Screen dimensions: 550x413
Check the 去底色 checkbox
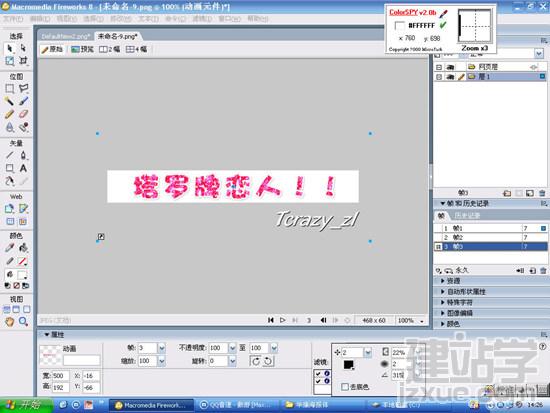[345, 387]
